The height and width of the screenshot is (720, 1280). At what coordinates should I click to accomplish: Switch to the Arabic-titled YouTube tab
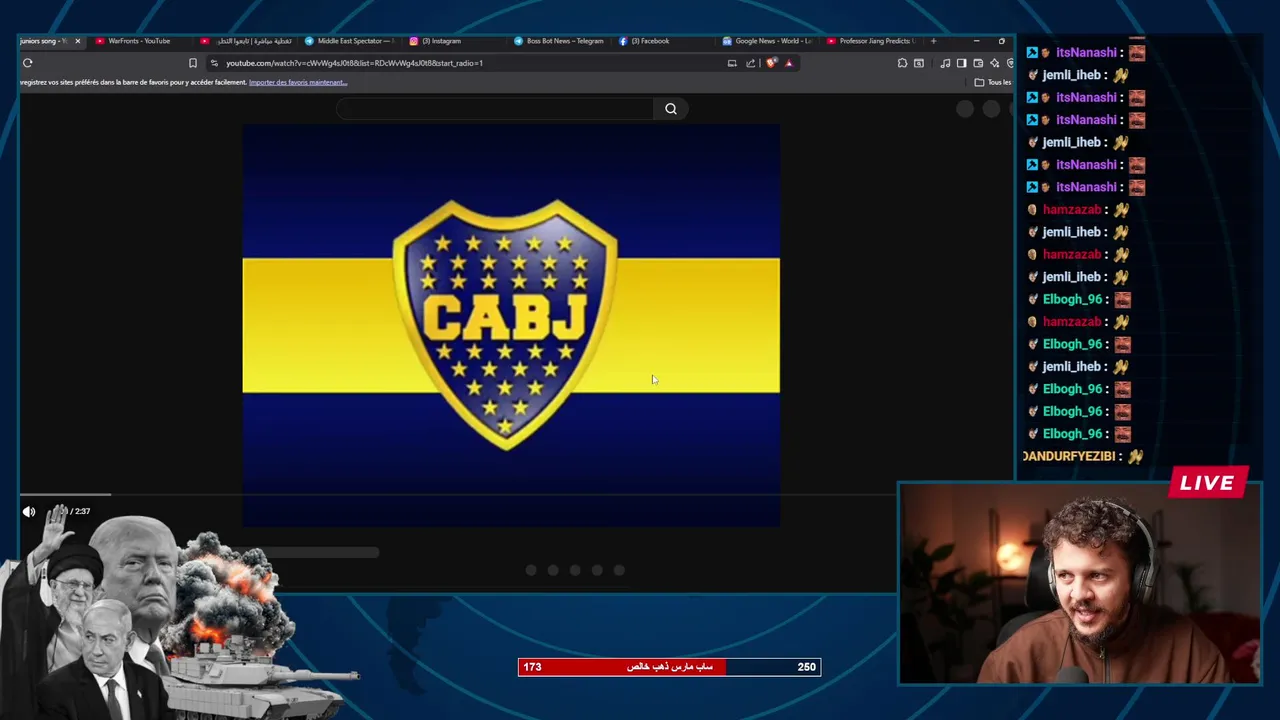(x=245, y=41)
